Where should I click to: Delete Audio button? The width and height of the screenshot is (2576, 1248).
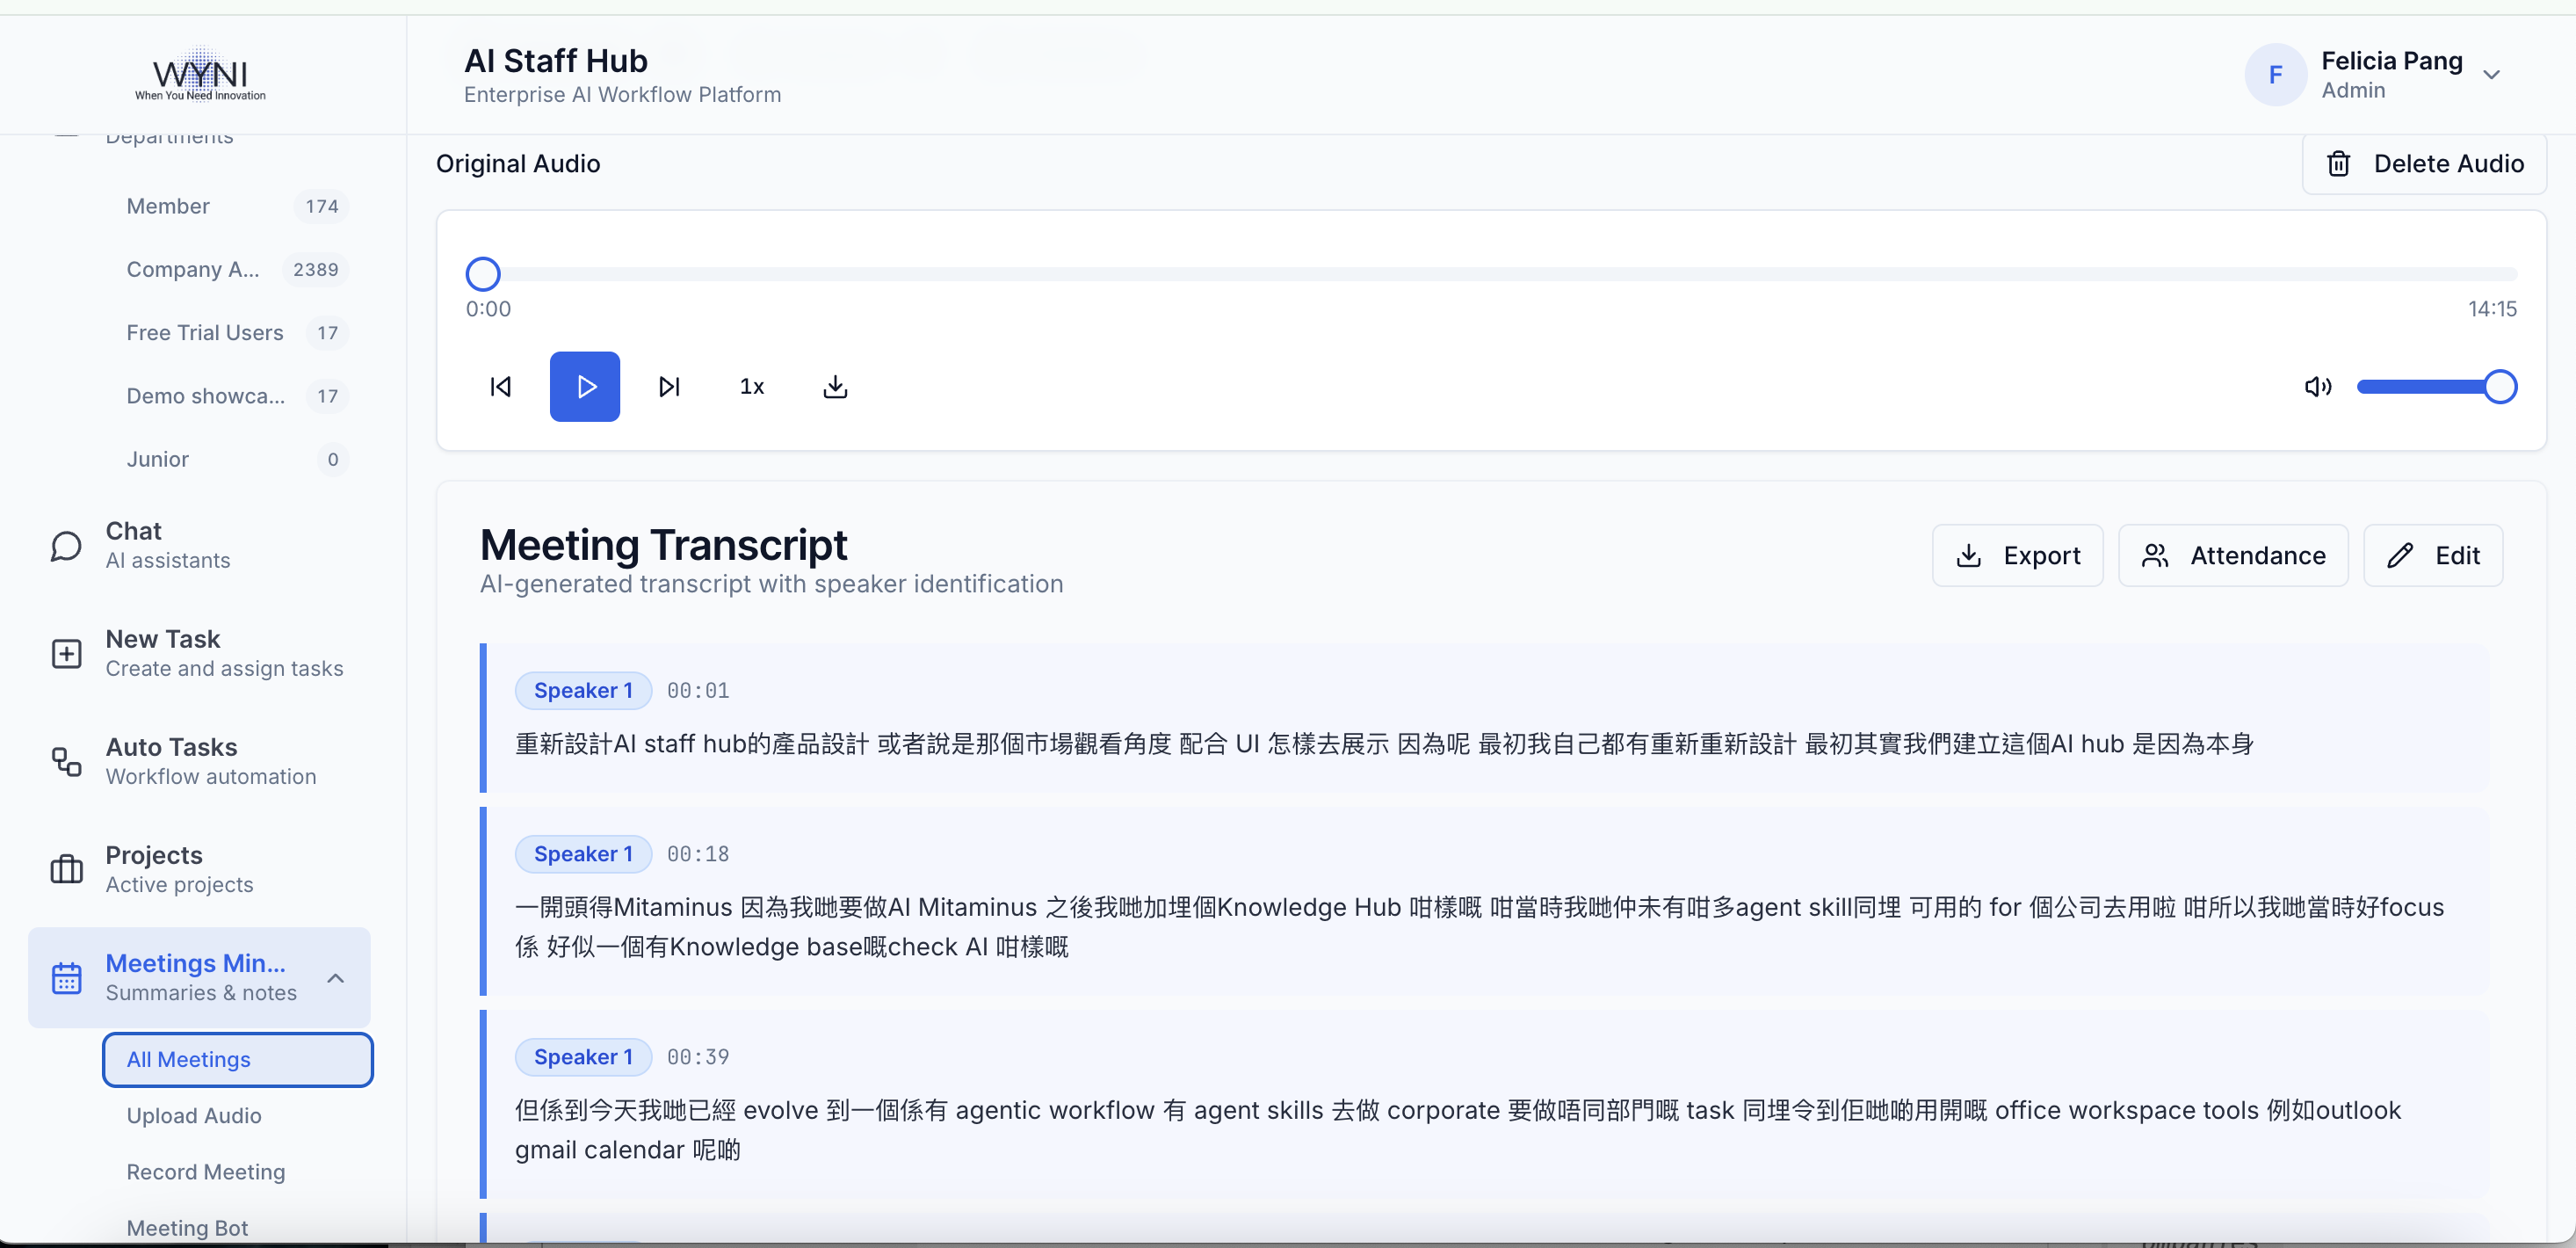pyautogui.click(x=2424, y=163)
